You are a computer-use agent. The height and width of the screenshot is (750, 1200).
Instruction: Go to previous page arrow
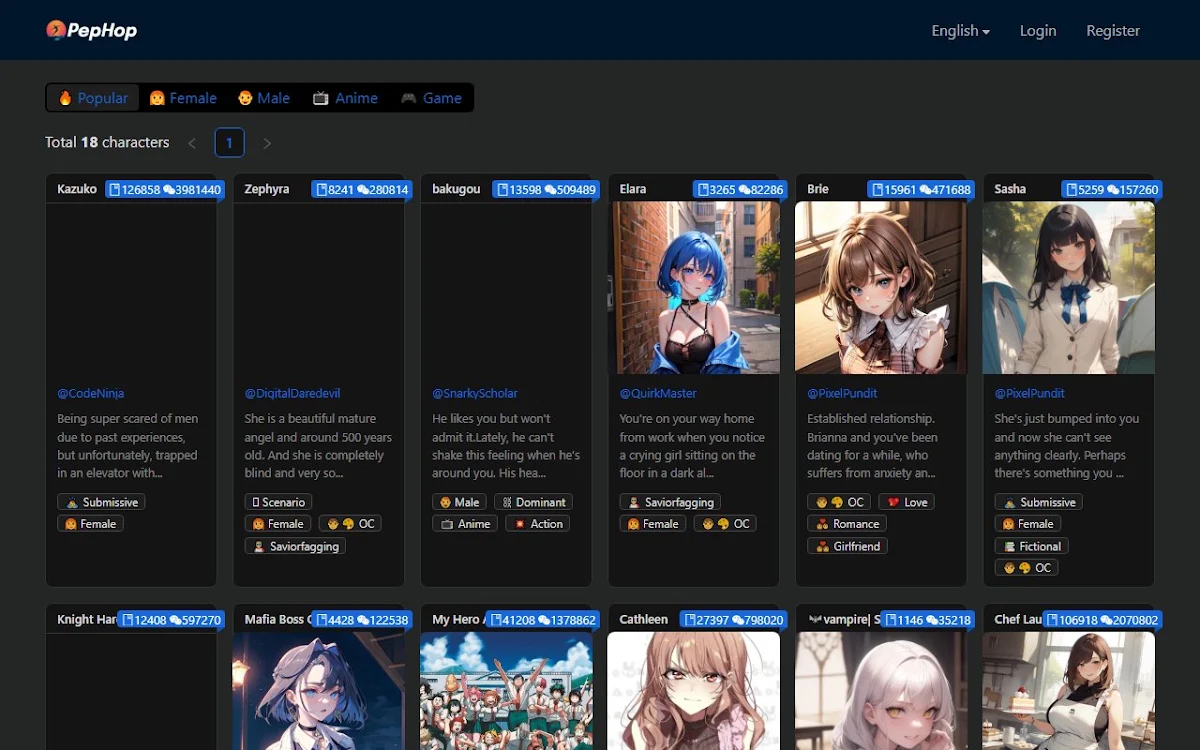[192, 143]
